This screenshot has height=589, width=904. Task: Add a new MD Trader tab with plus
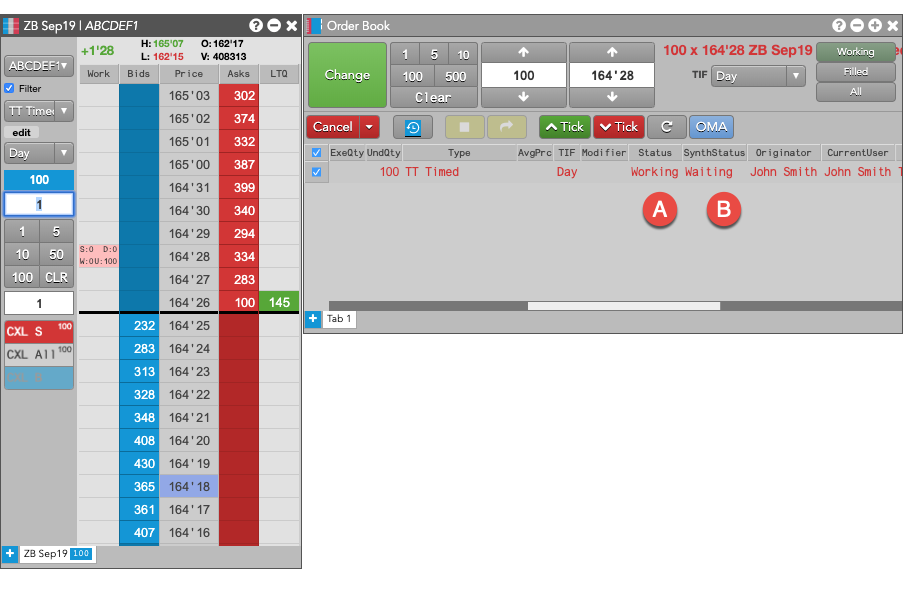pyautogui.click(x=9, y=553)
